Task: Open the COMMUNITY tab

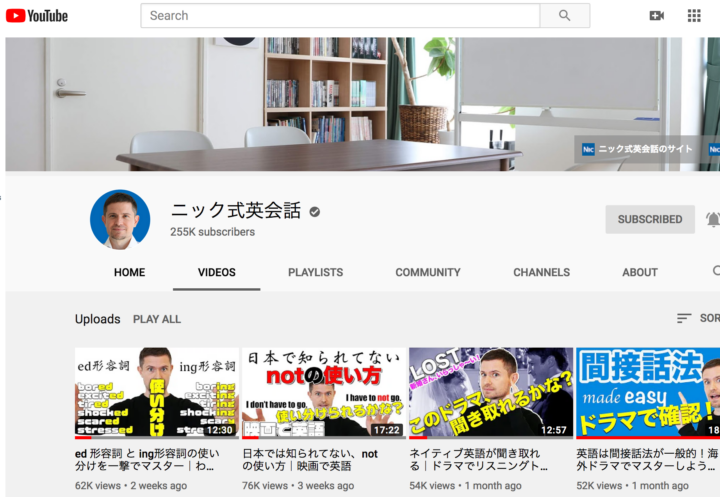Action: click(x=428, y=272)
